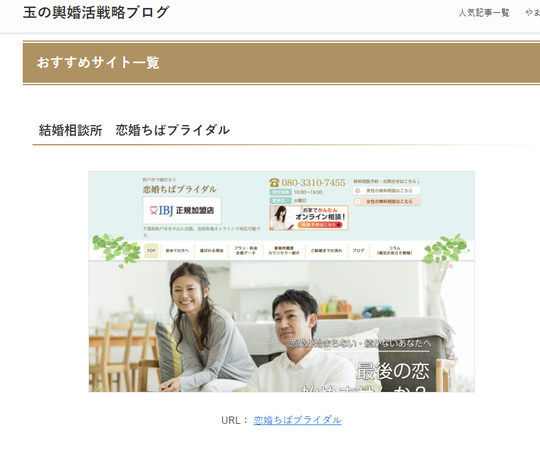Open the 恋婚ちばブライダル URL link

(297, 420)
